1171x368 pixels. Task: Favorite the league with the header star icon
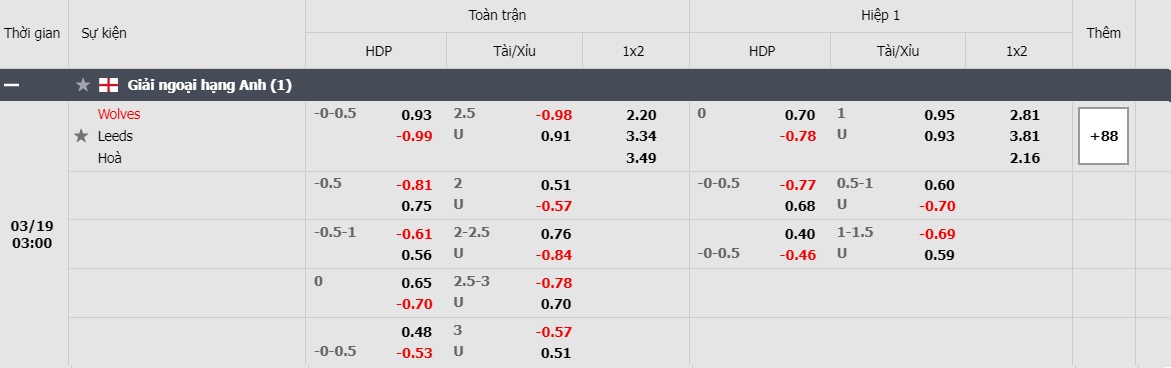point(83,85)
